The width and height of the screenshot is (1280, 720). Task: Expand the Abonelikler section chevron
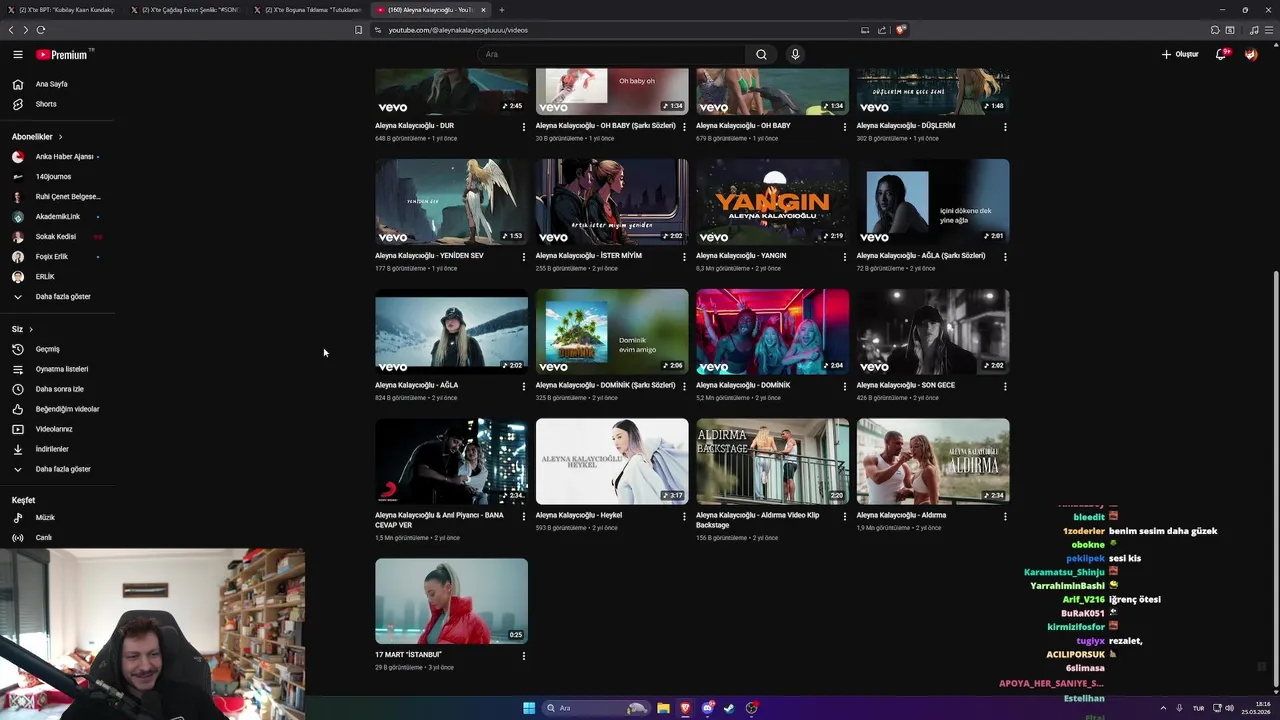60,137
